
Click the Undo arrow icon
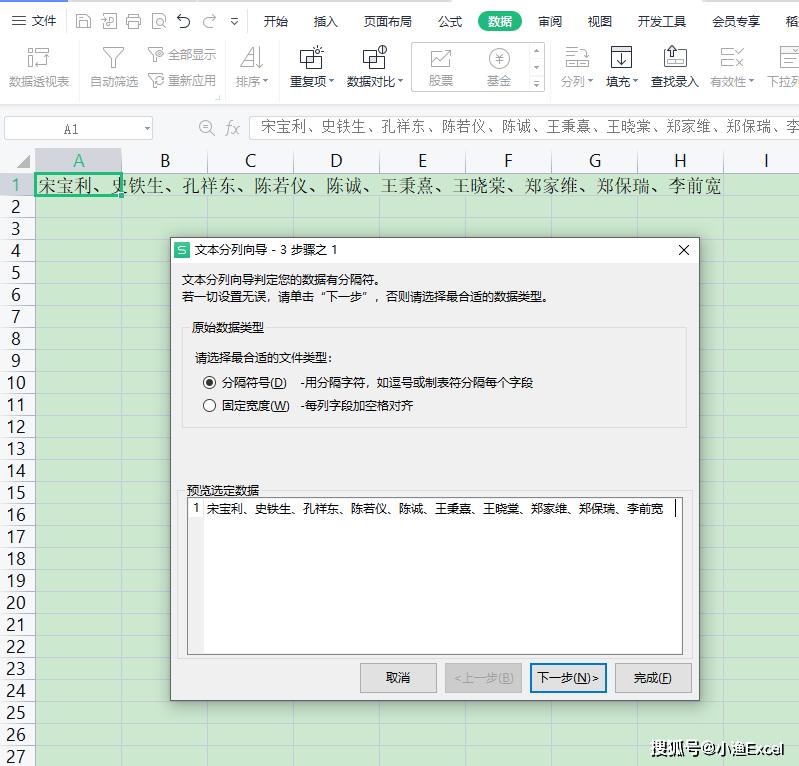pos(183,21)
